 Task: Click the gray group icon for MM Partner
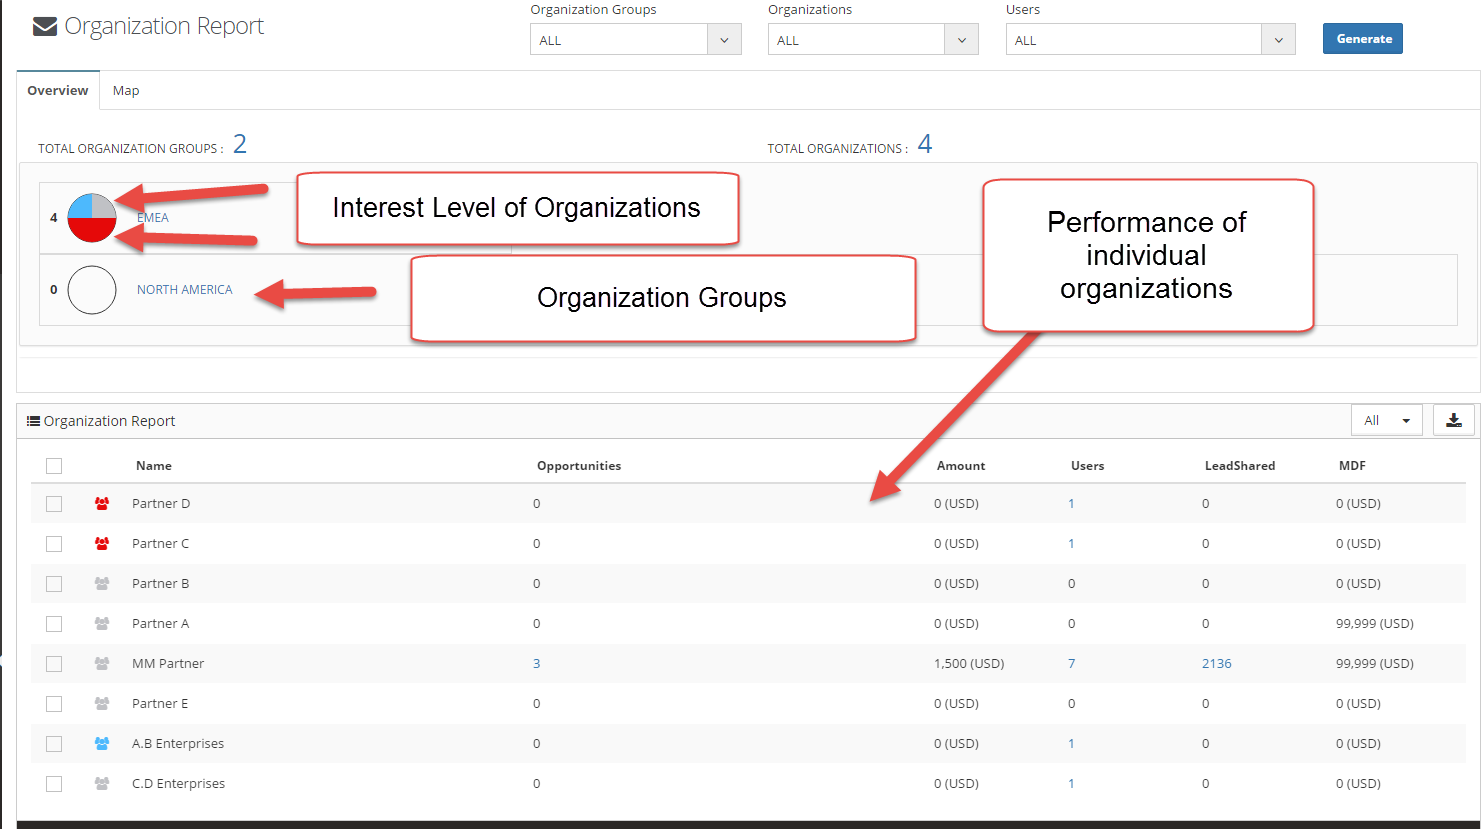click(x=102, y=664)
